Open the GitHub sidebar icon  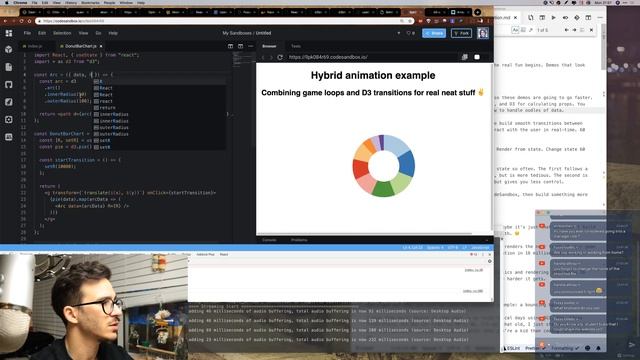click(x=9, y=84)
